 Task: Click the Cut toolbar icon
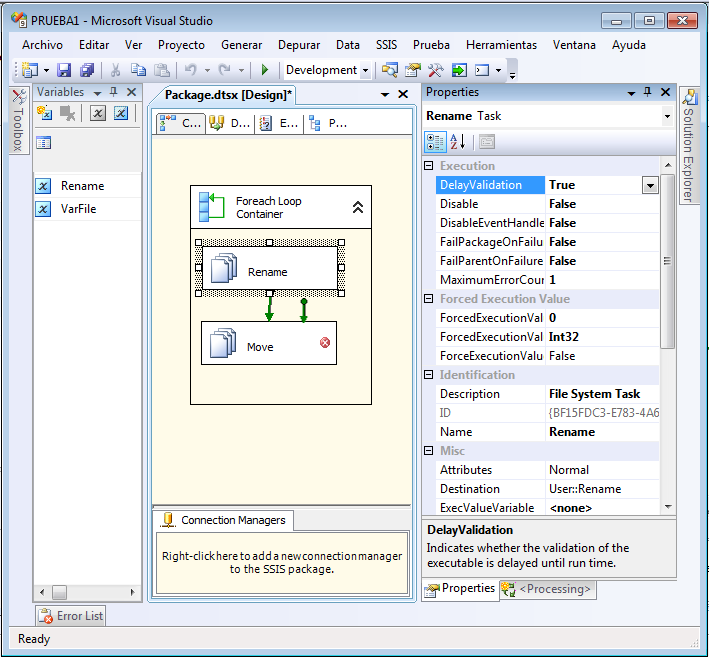(115, 70)
